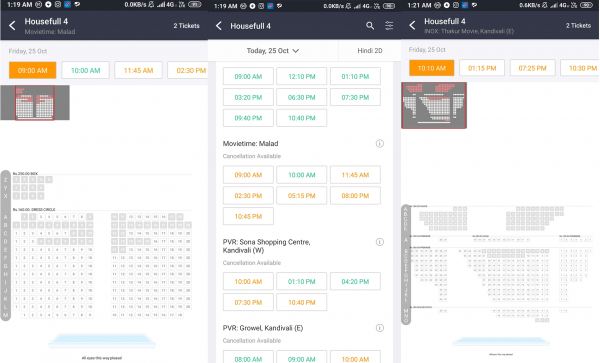Pick the 10:45 PM show at Movietime: Malad

tap(248, 216)
